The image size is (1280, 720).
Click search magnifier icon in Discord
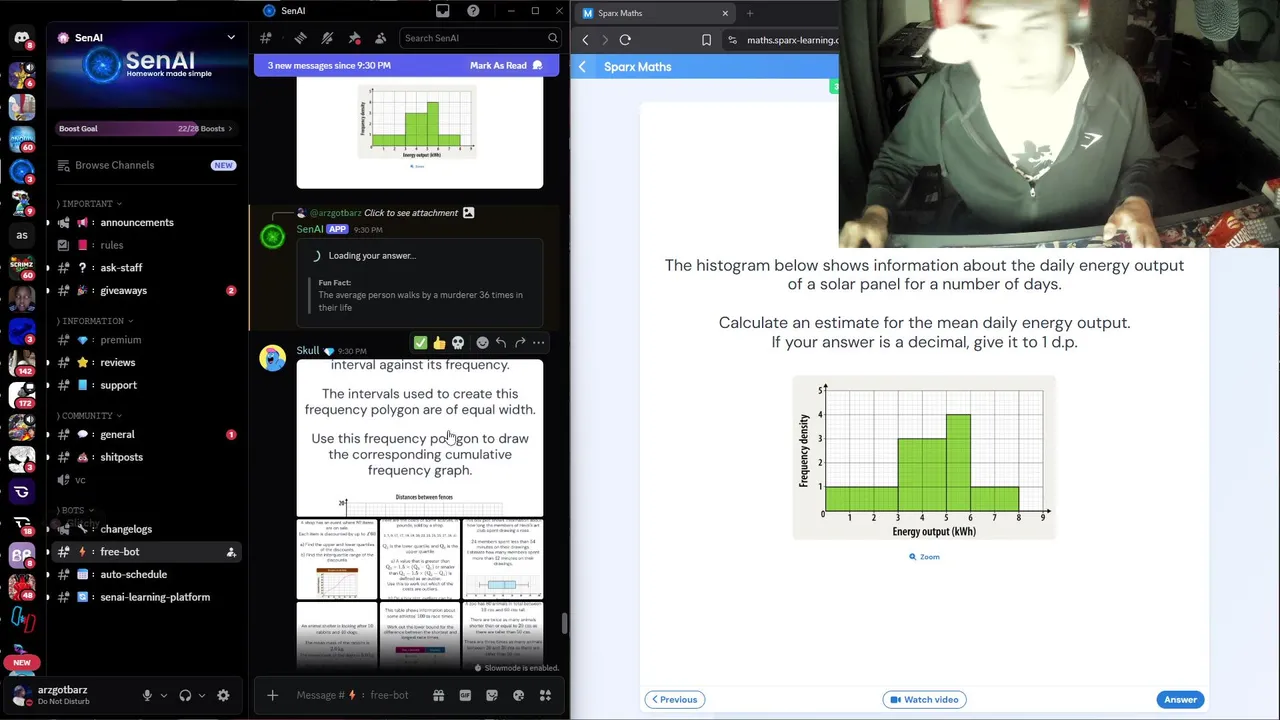coord(552,38)
